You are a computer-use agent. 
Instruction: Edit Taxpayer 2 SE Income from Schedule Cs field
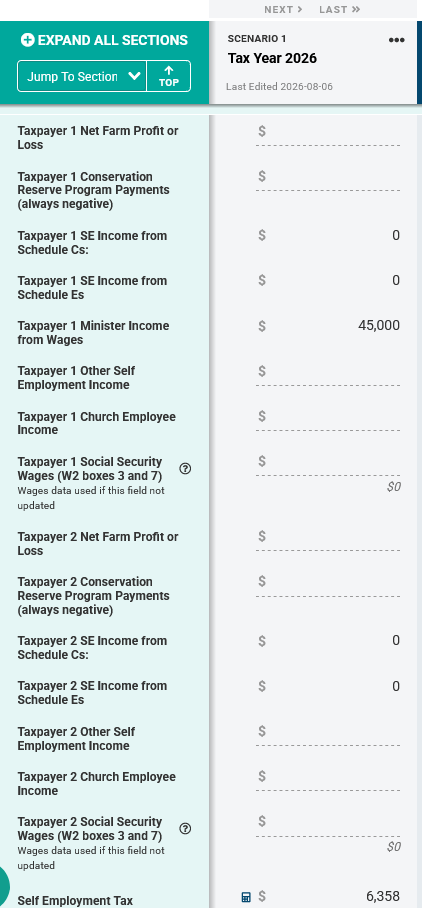coord(329,640)
